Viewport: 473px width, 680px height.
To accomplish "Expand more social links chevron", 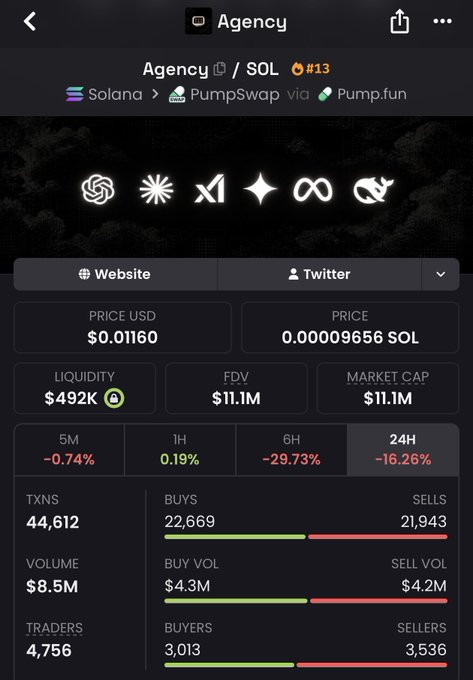I will pos(440,274).
